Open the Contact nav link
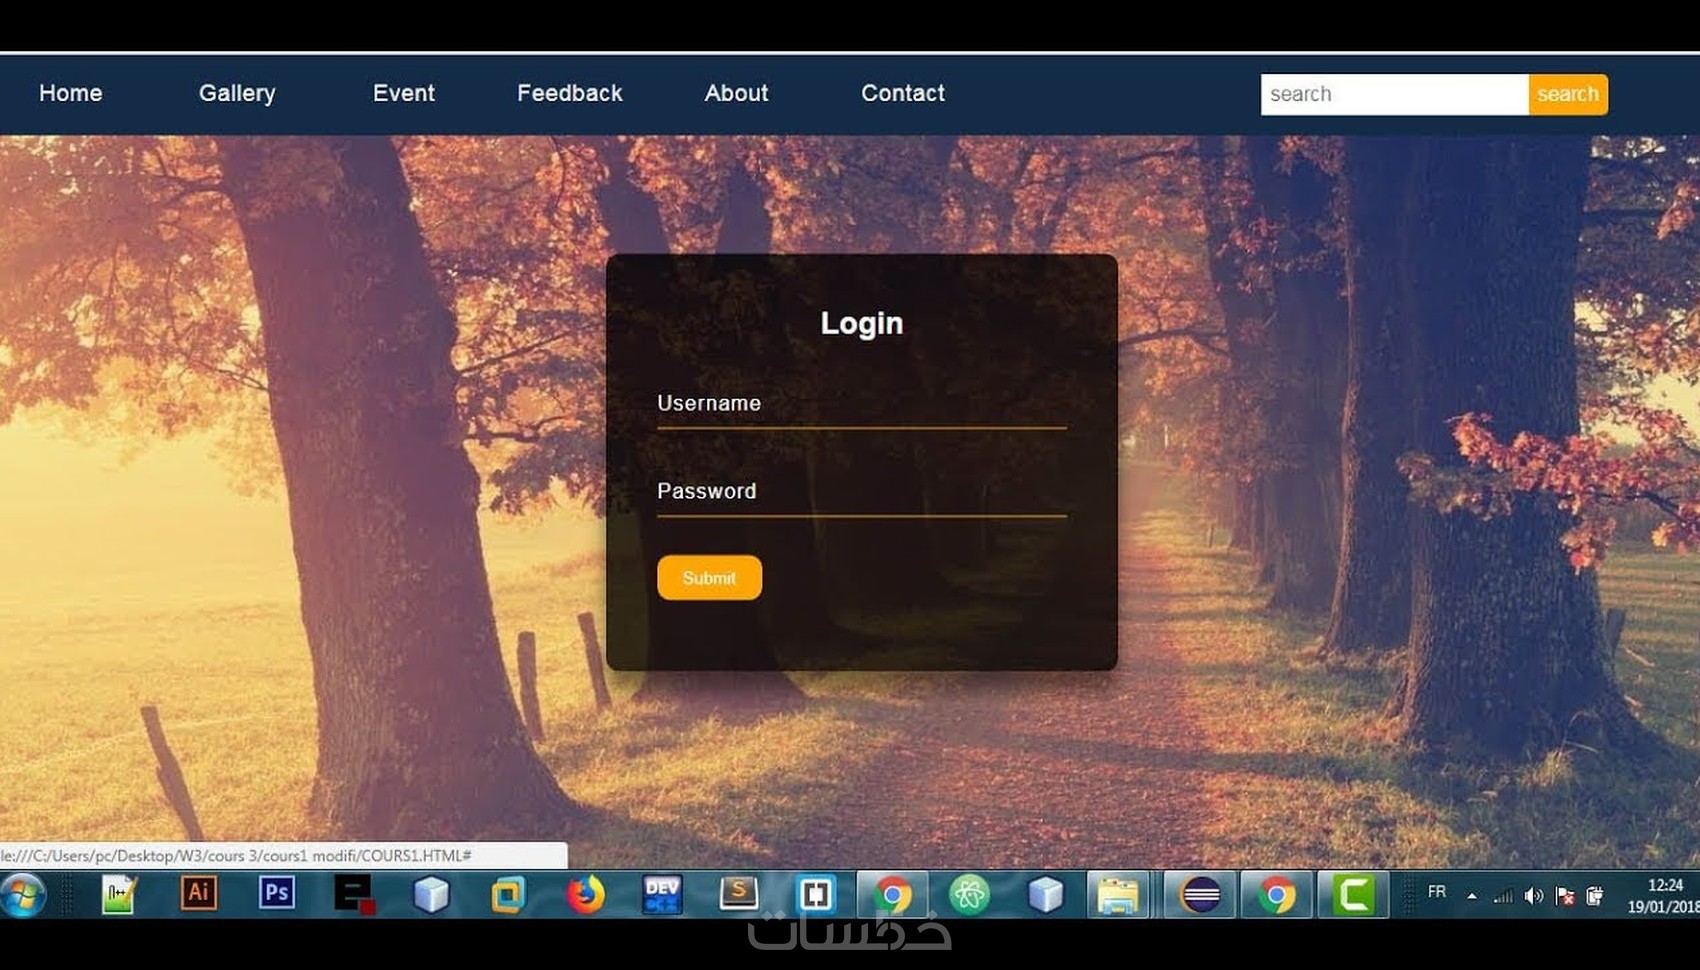1700x970 pixels. 903,93
